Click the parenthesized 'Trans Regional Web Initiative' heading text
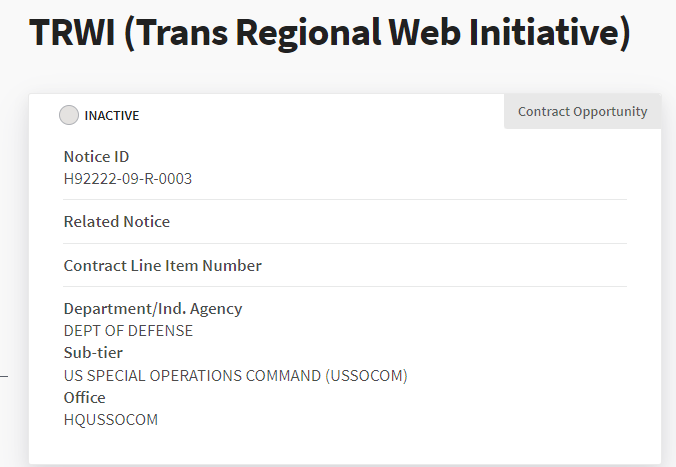Viewport: 676px width, 467px height. pyautogui.click(x=381, y=33)
